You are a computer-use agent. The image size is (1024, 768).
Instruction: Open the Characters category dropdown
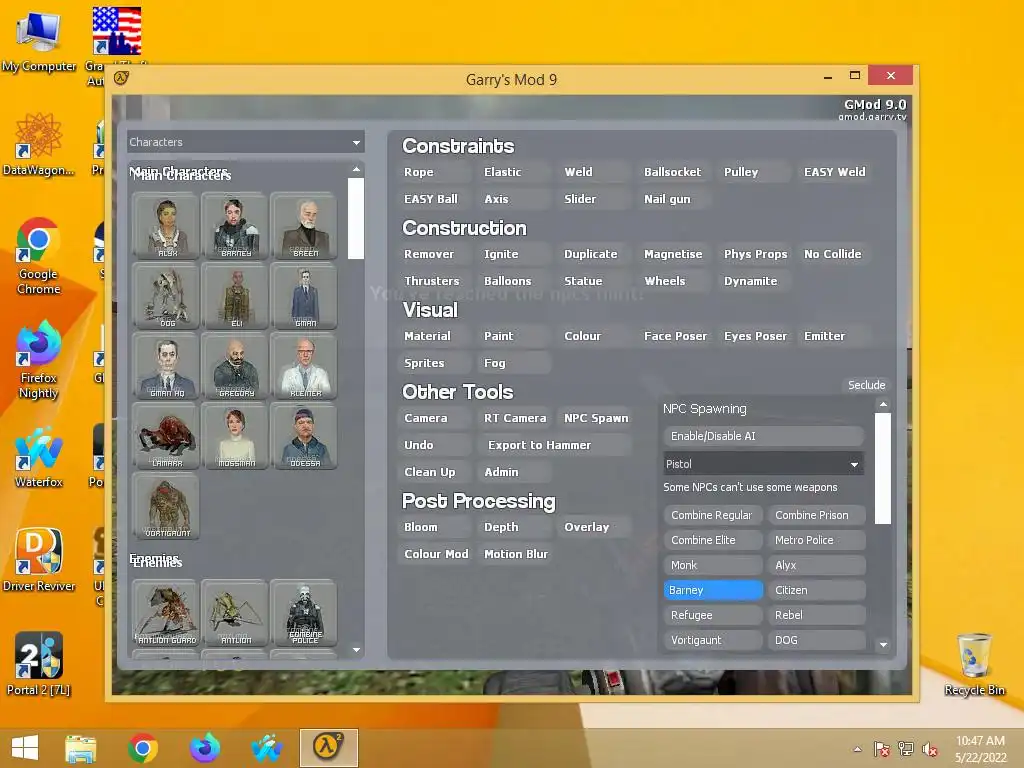click(x=246, y=142)
